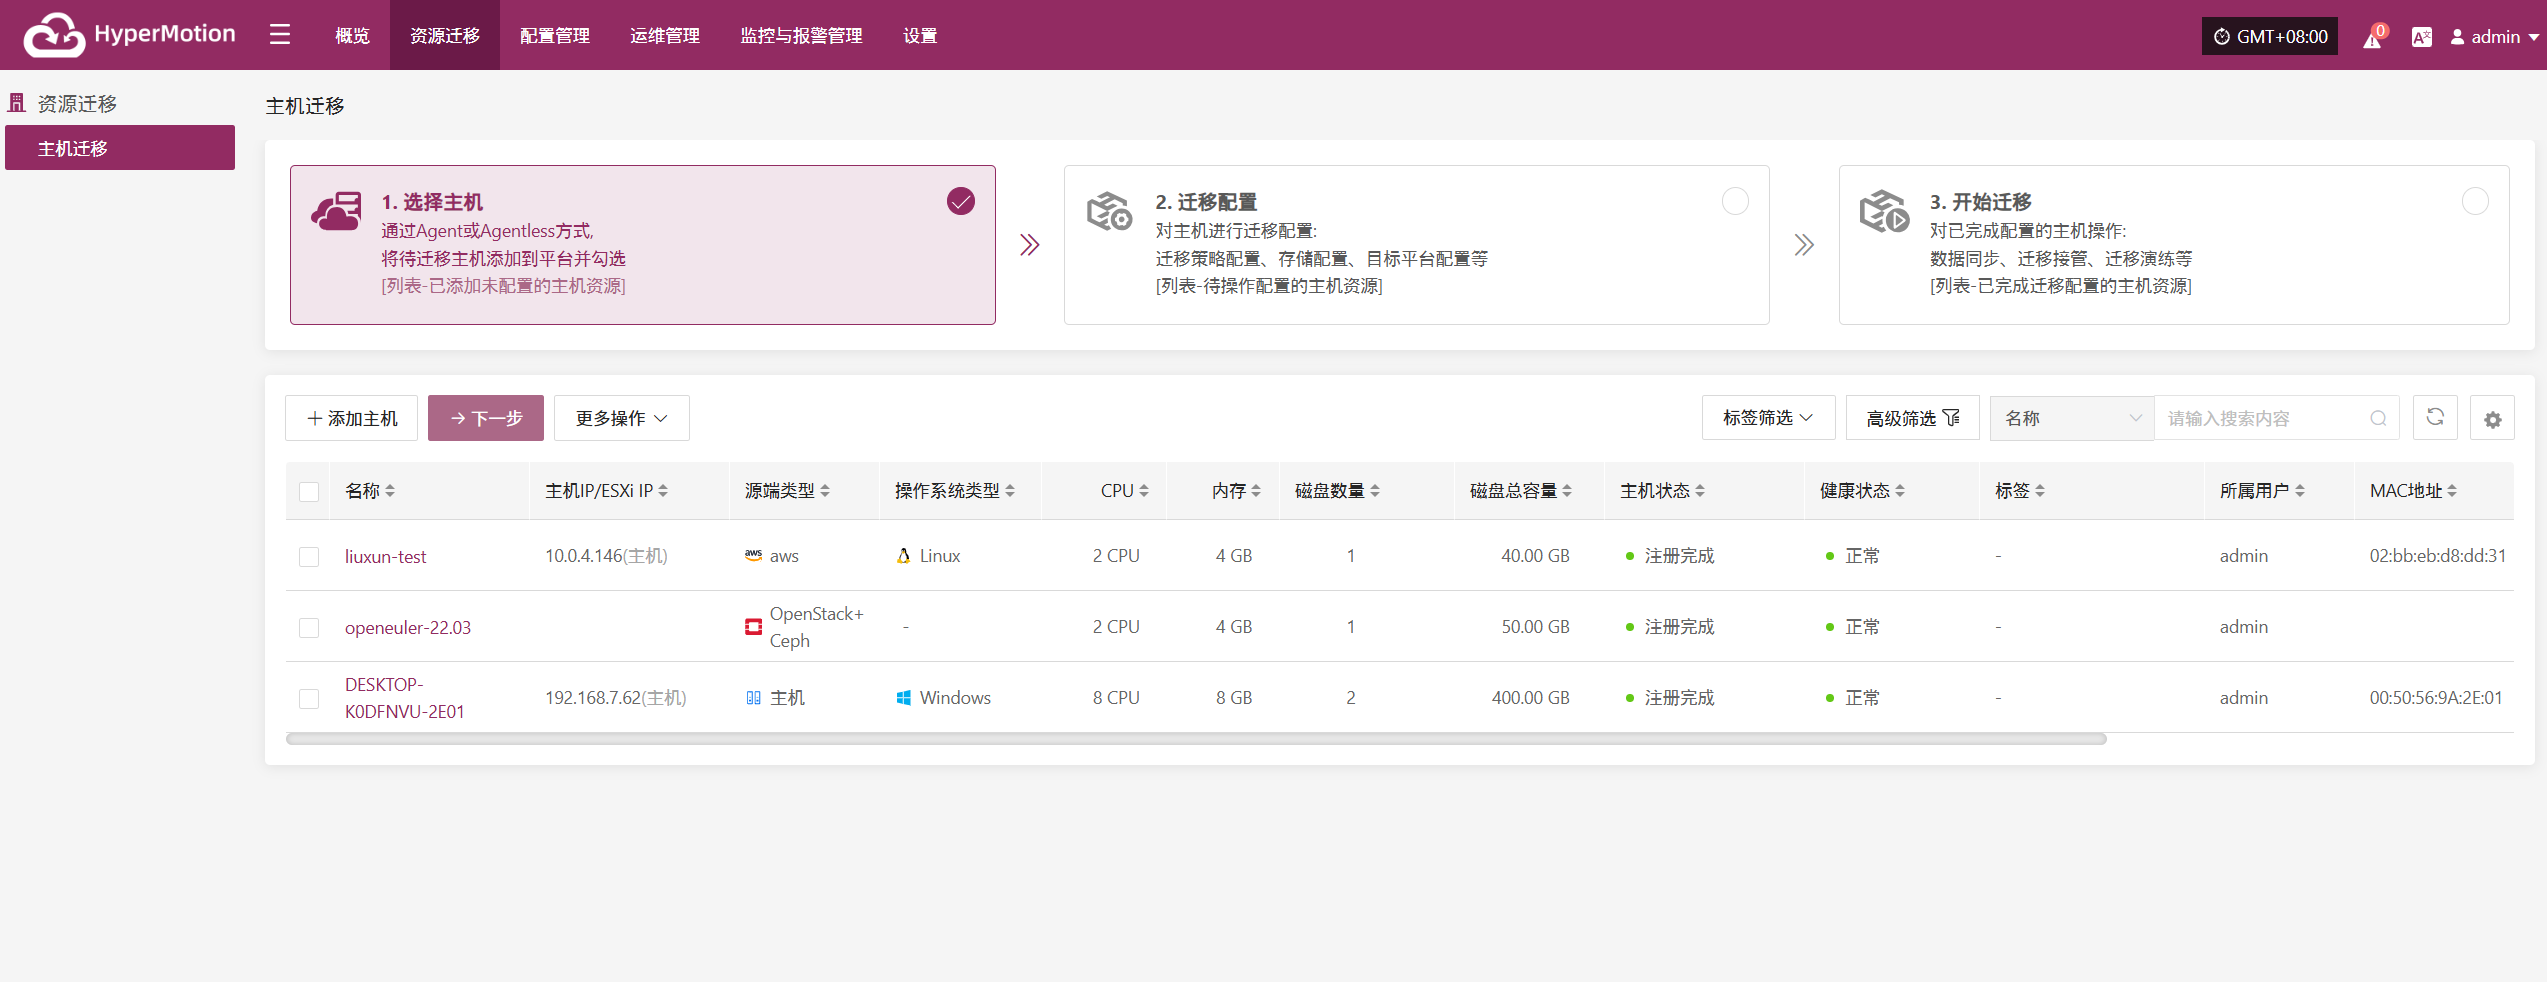Check the DESKTOP-K0DFNVU-2E01 row checkbox
2547x982 pixels.
309,699
